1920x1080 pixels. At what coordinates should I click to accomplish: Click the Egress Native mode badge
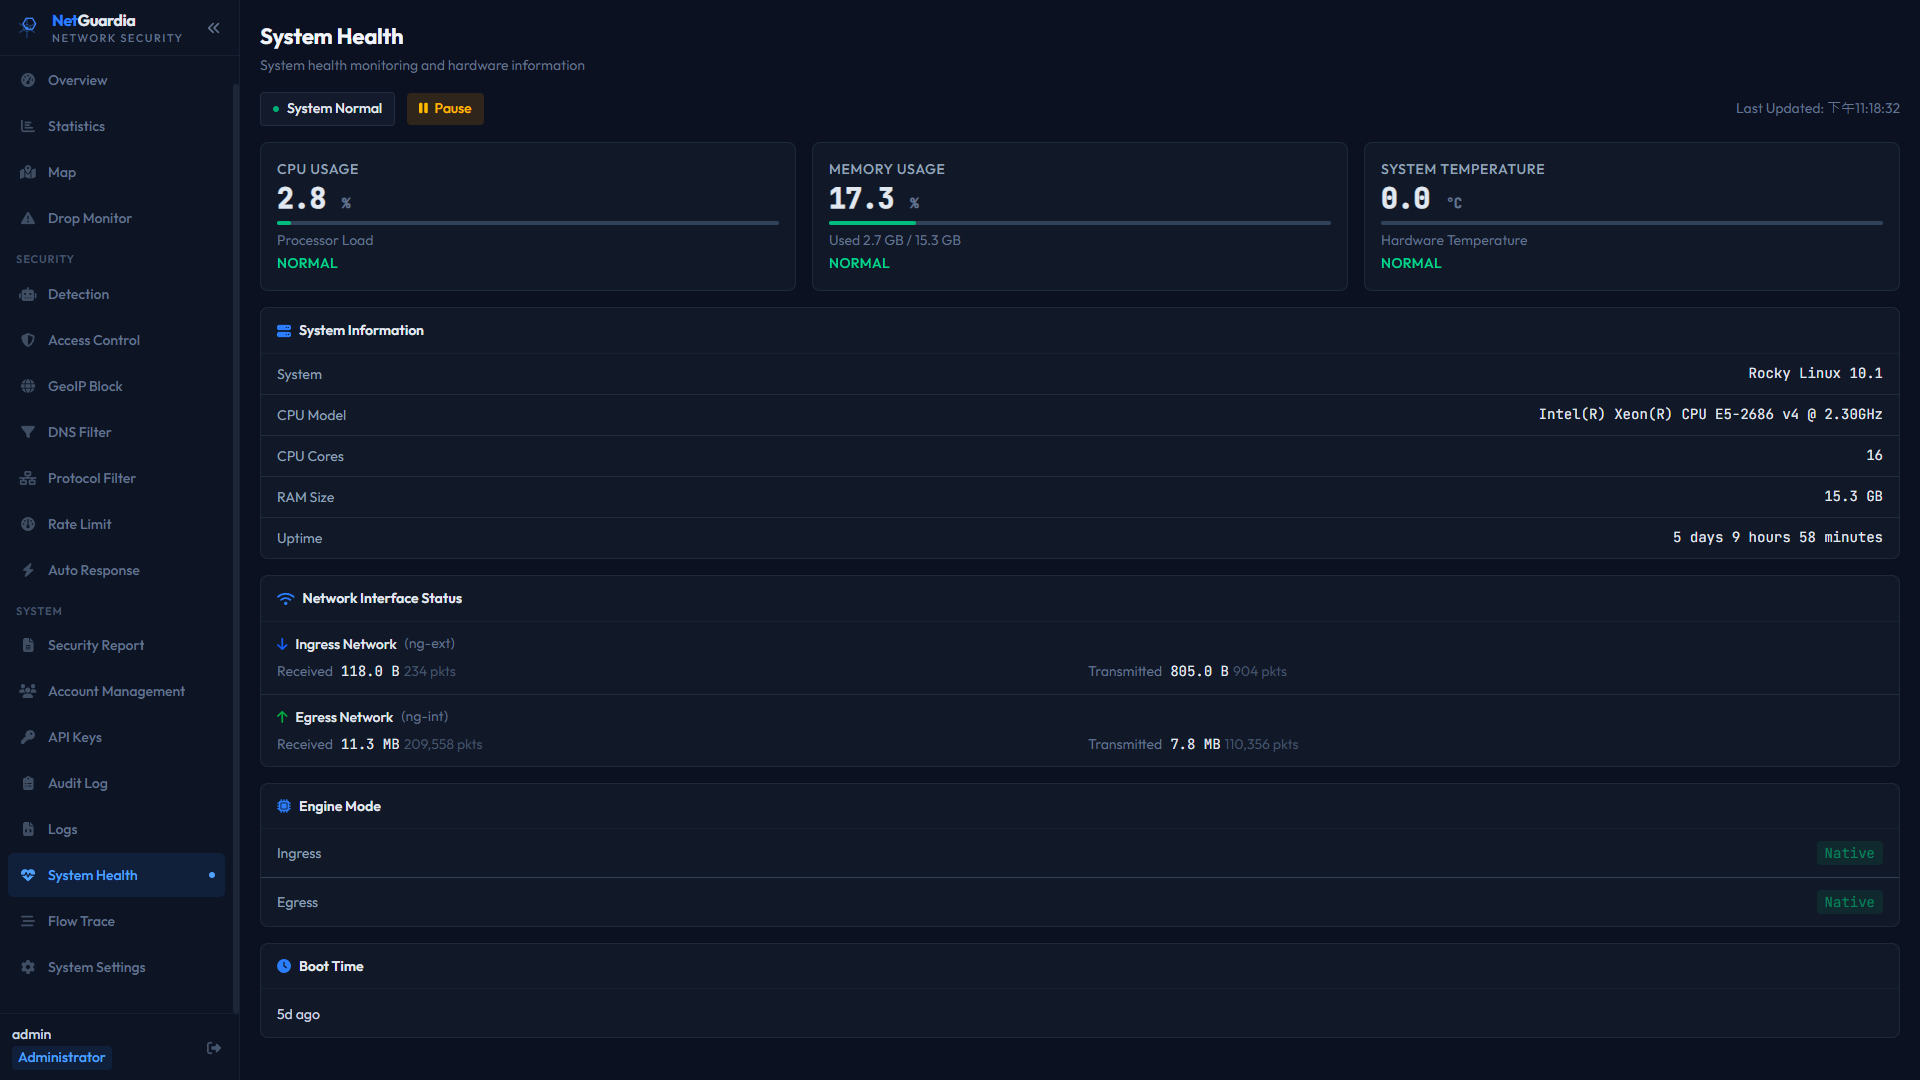[x=1849, y=902]
